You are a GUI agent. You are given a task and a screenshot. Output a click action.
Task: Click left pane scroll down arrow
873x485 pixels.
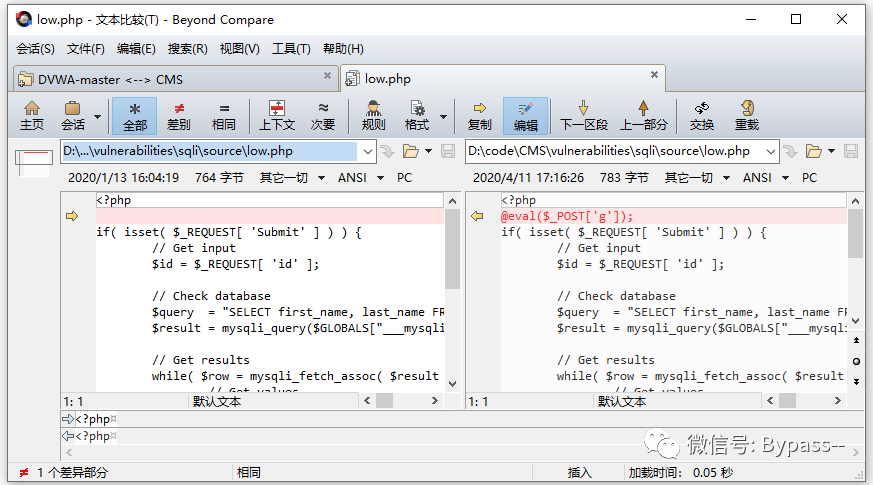pyautogui.click(x=453, y=384)
